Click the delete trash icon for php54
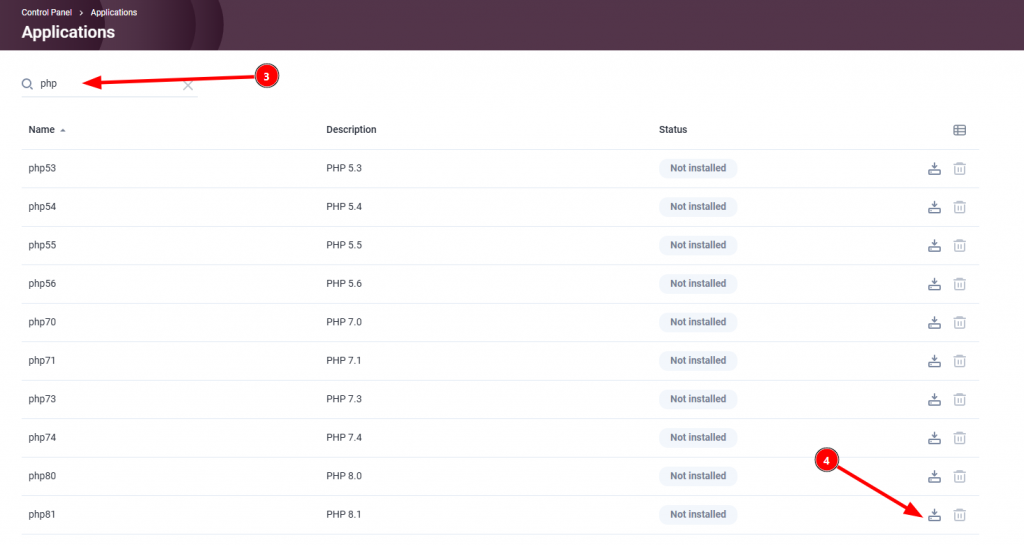1024x545 pixels. 959,207
